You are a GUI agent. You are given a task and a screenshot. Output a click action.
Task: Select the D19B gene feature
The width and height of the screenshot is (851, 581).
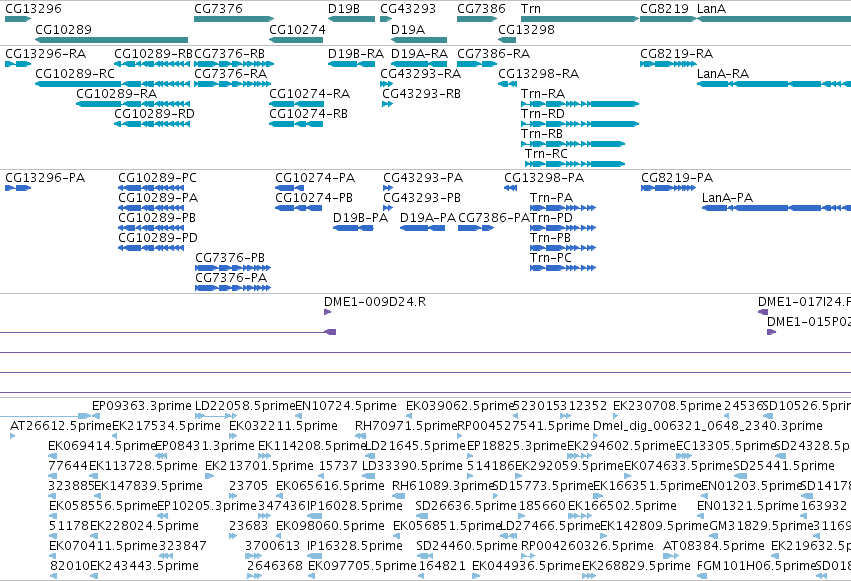point(352,19)
